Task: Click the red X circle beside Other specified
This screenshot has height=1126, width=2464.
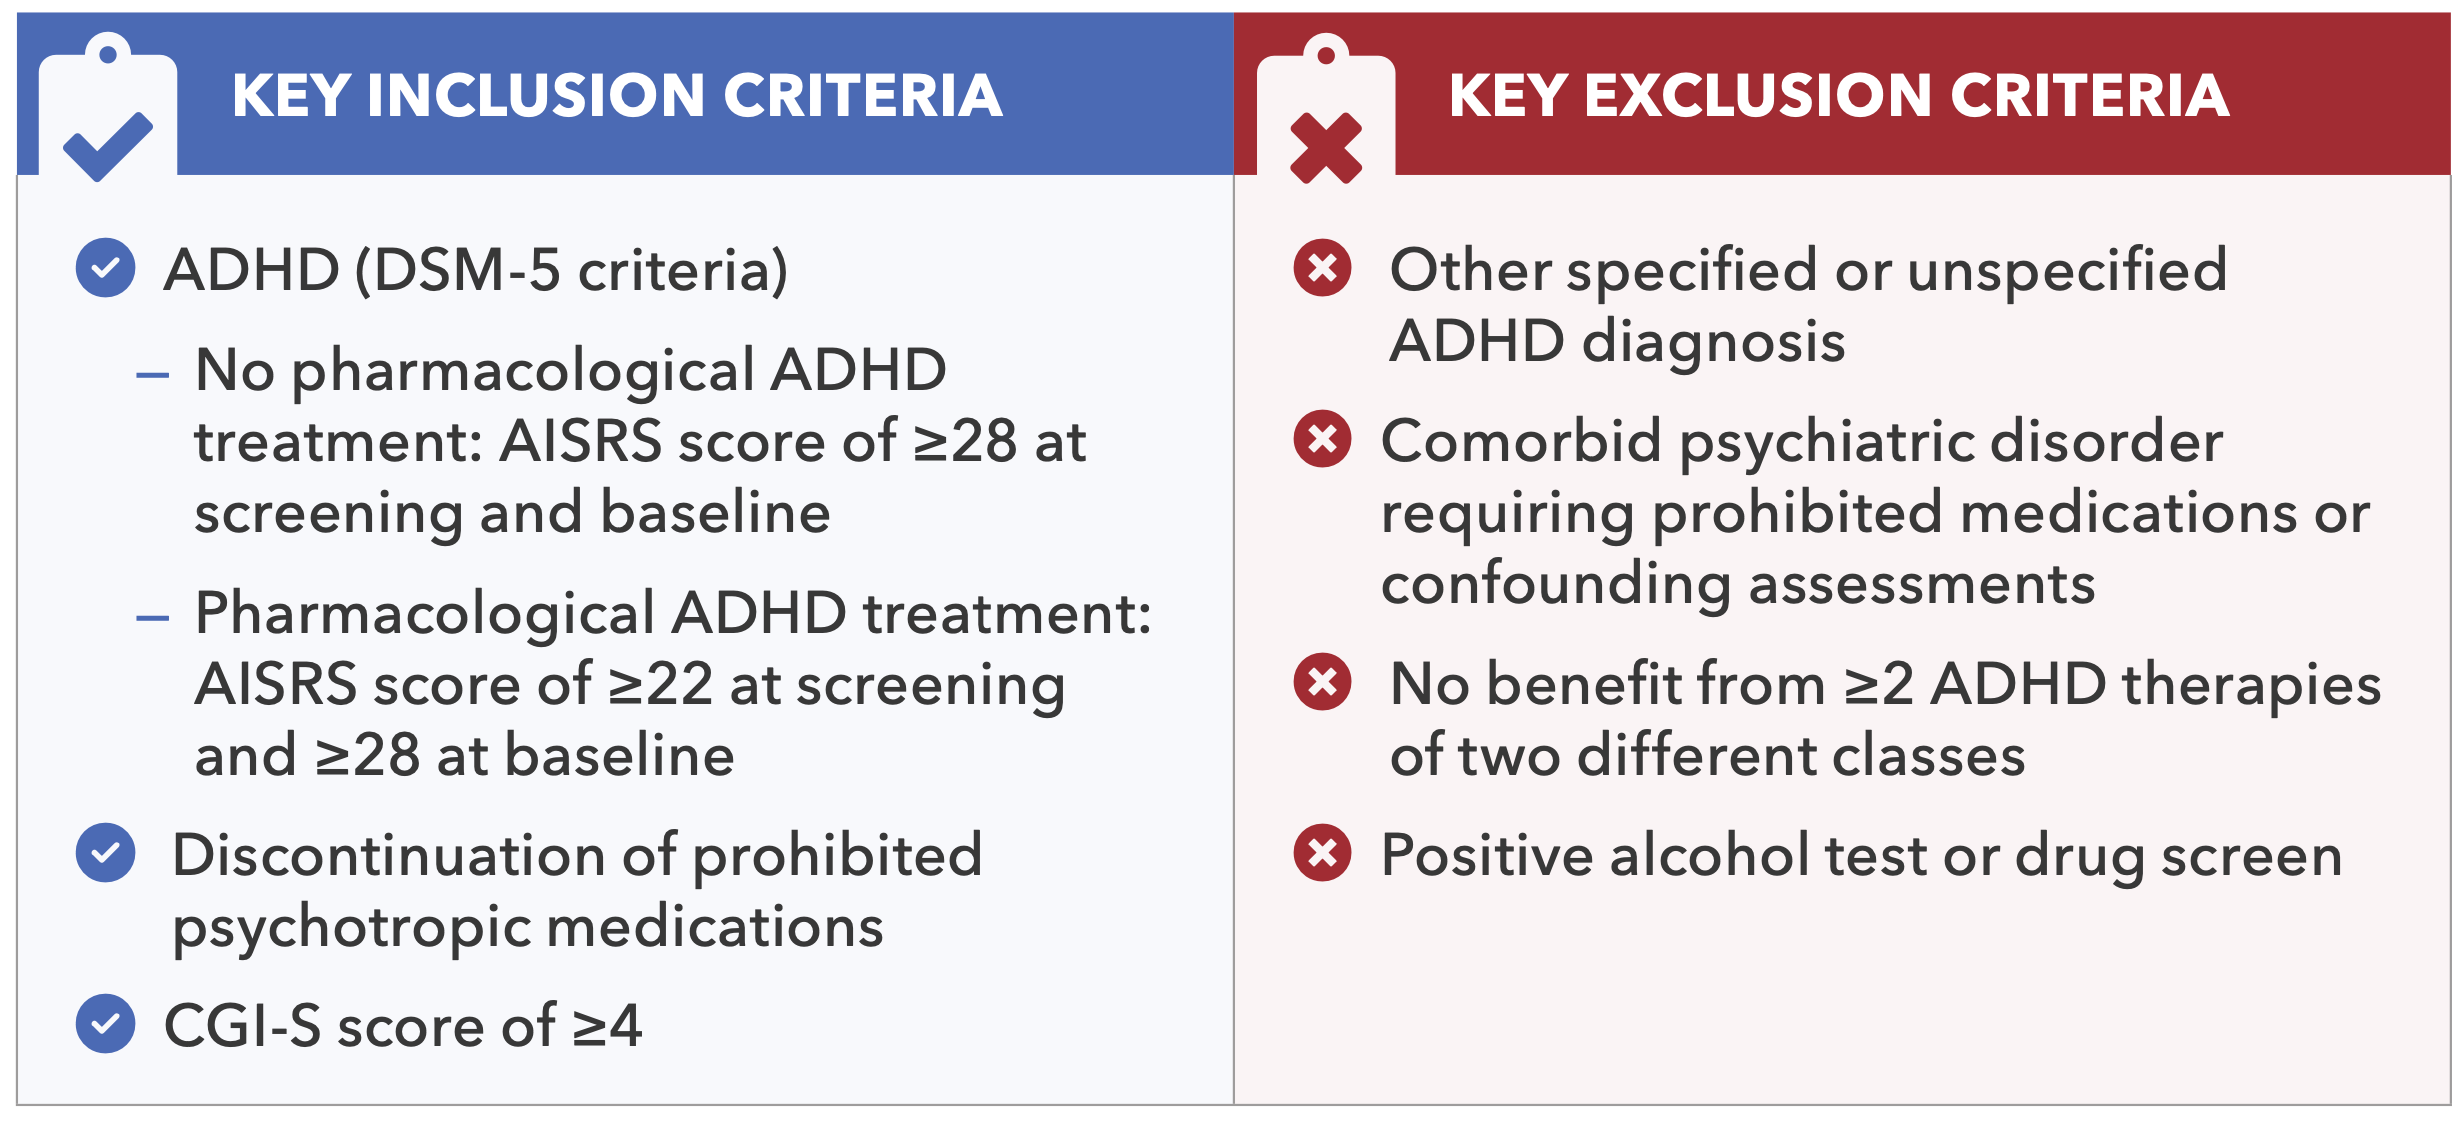Action: [x=1322, y=268]
